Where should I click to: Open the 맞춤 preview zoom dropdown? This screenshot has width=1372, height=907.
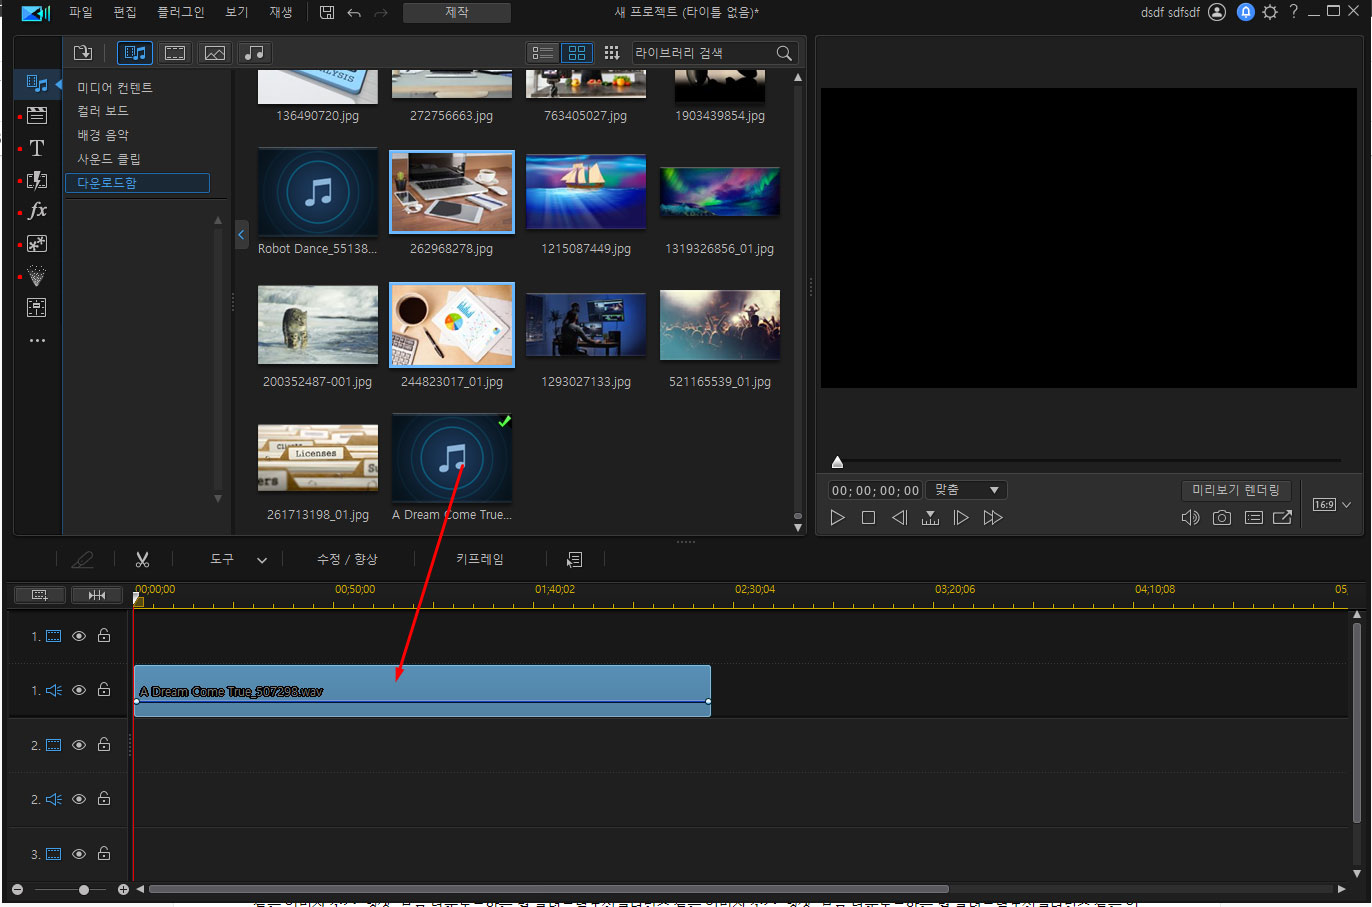pyautogui.click(x=966, y=490)
